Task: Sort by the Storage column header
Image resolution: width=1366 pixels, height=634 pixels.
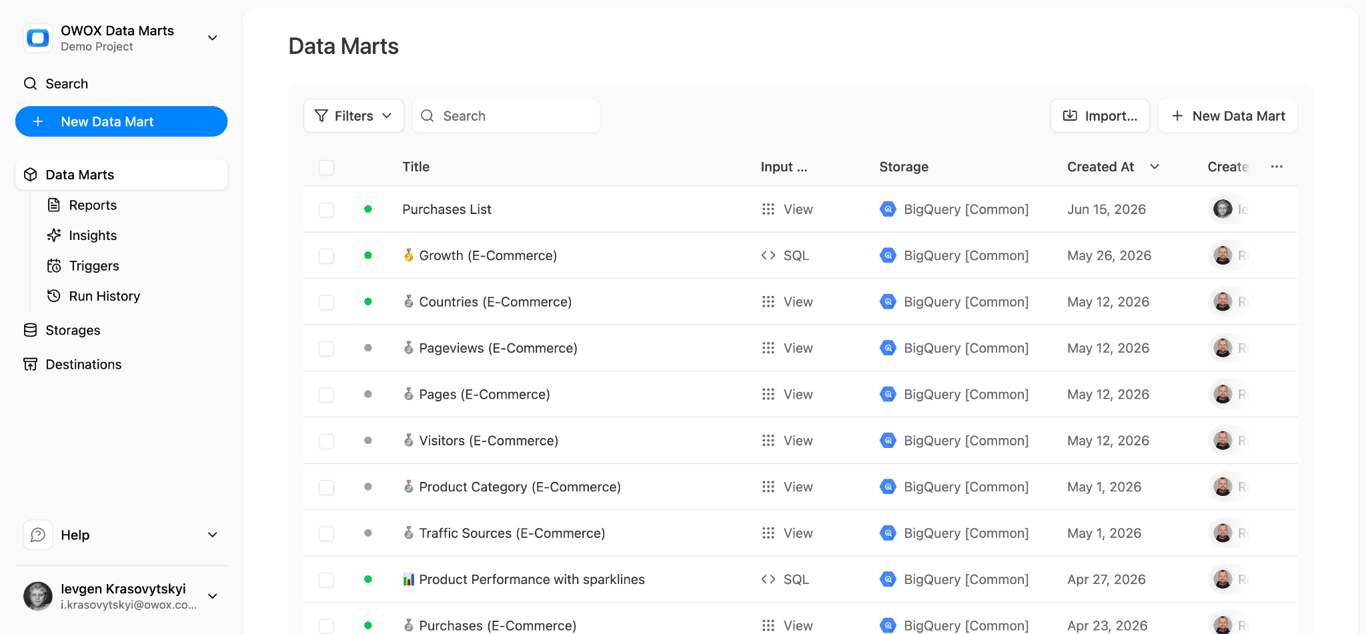Action: 904,167
